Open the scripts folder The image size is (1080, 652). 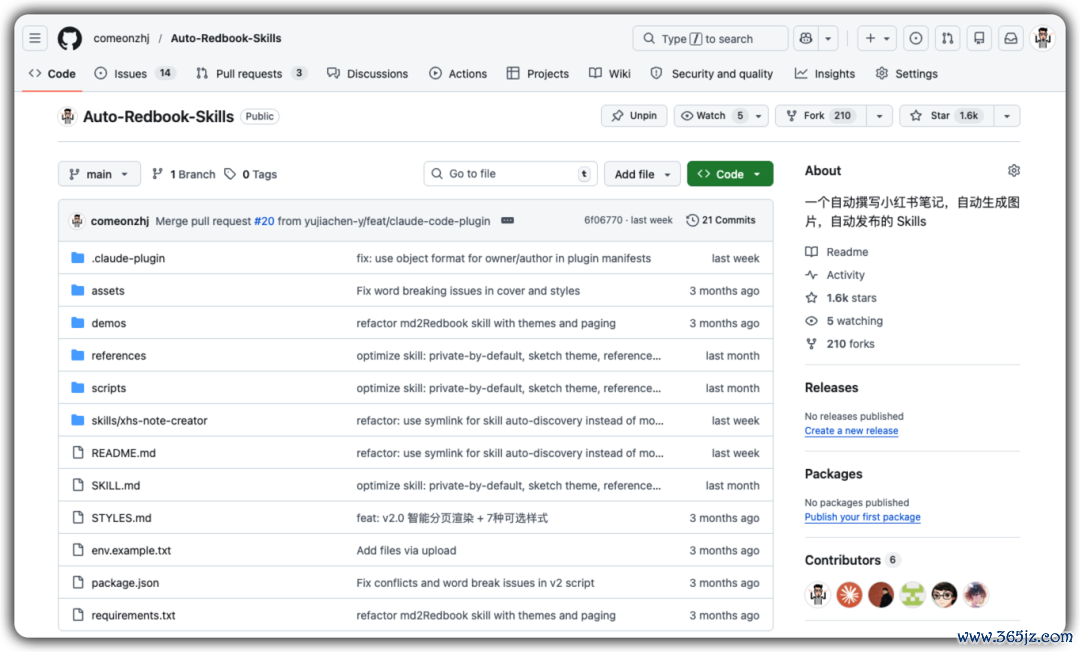point(109,388)
